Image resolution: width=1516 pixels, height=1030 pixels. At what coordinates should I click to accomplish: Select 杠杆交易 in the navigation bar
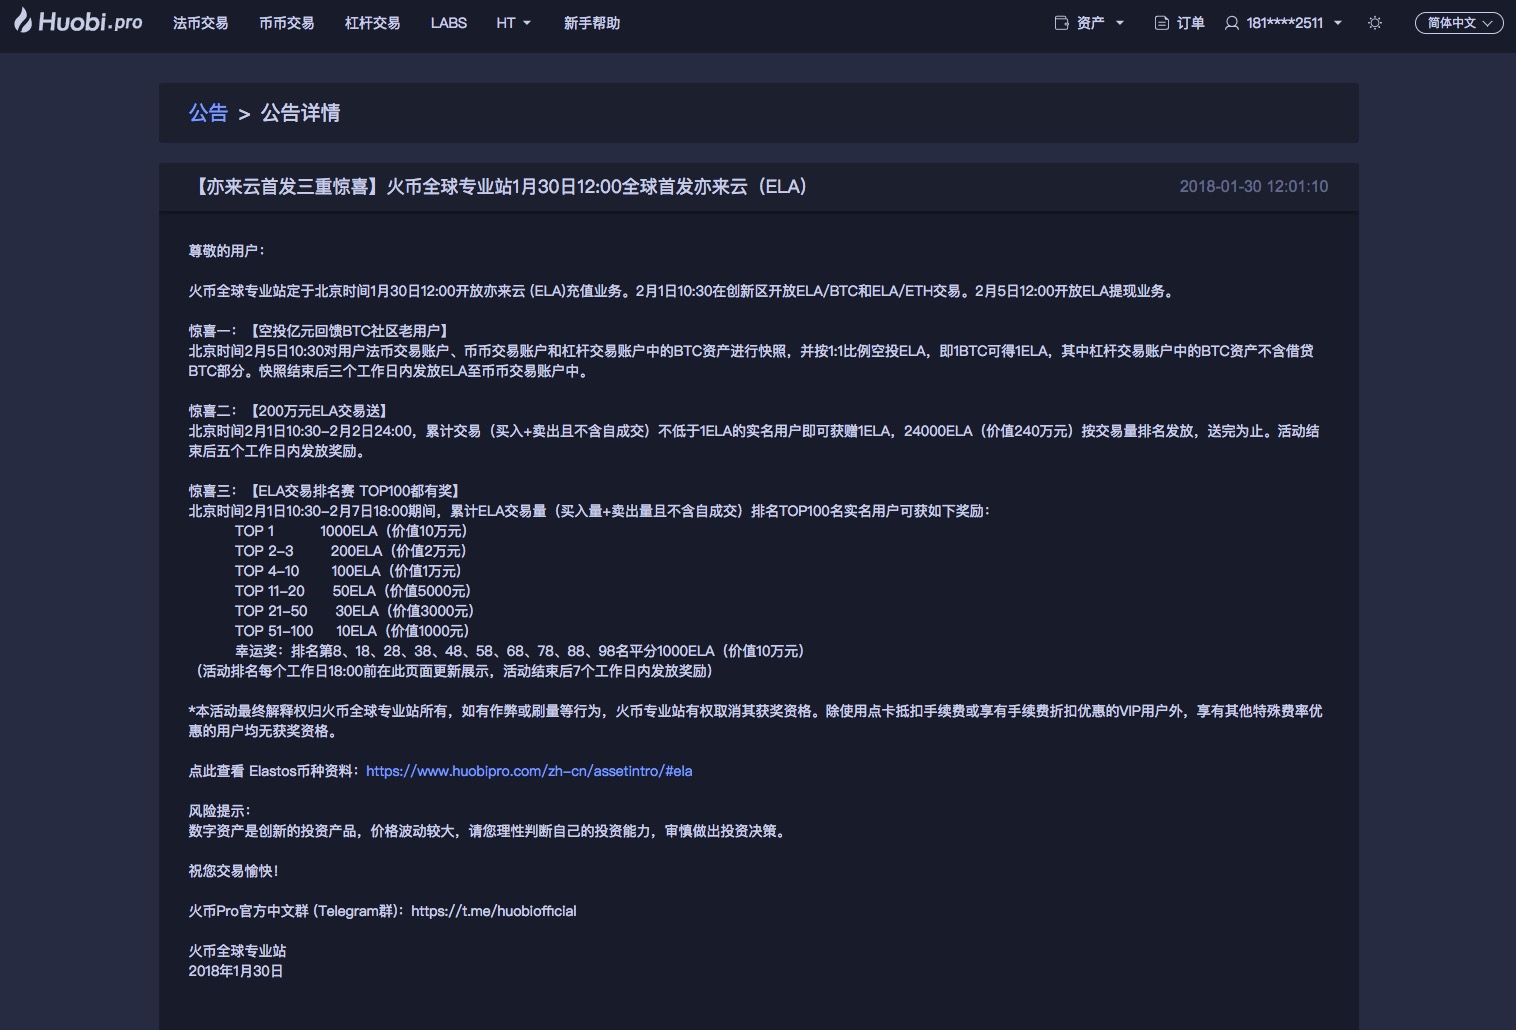coord(372,23)
